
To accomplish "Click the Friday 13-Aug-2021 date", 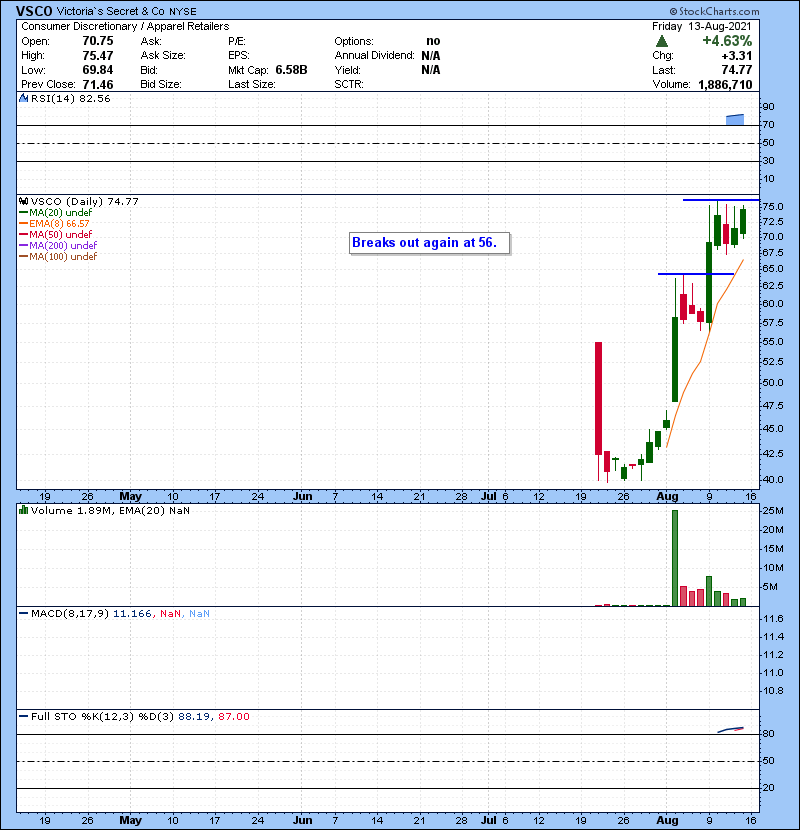I will click(702, 26).
